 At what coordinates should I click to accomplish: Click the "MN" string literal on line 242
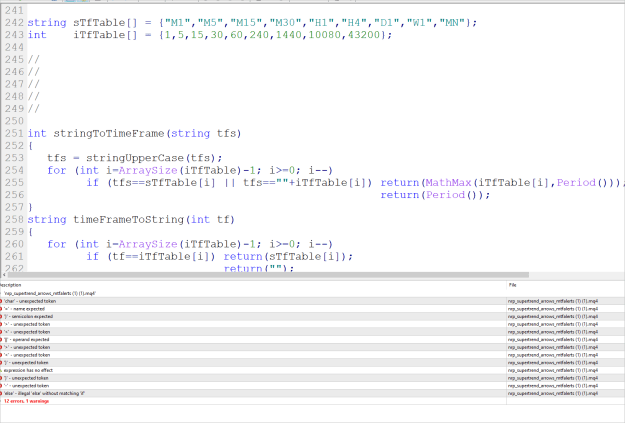coord(452,23)
